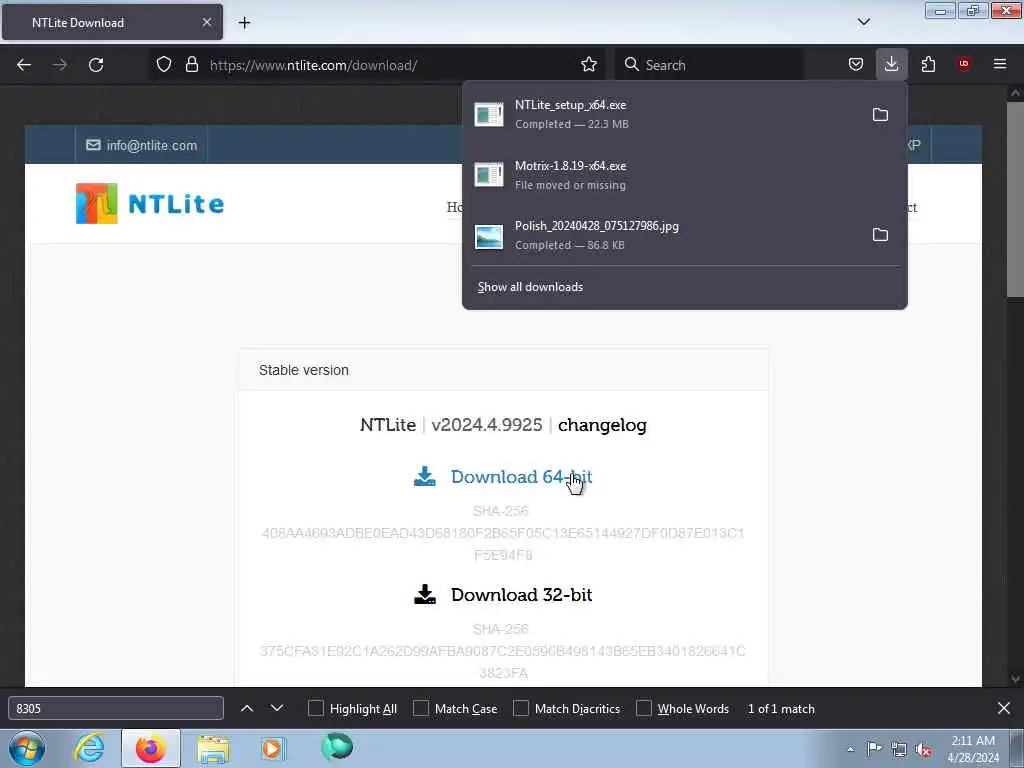This screenshot has height=768, width=1024.
Task: Focus the find bar field containing 8305
Action: (x=116, y=709)
